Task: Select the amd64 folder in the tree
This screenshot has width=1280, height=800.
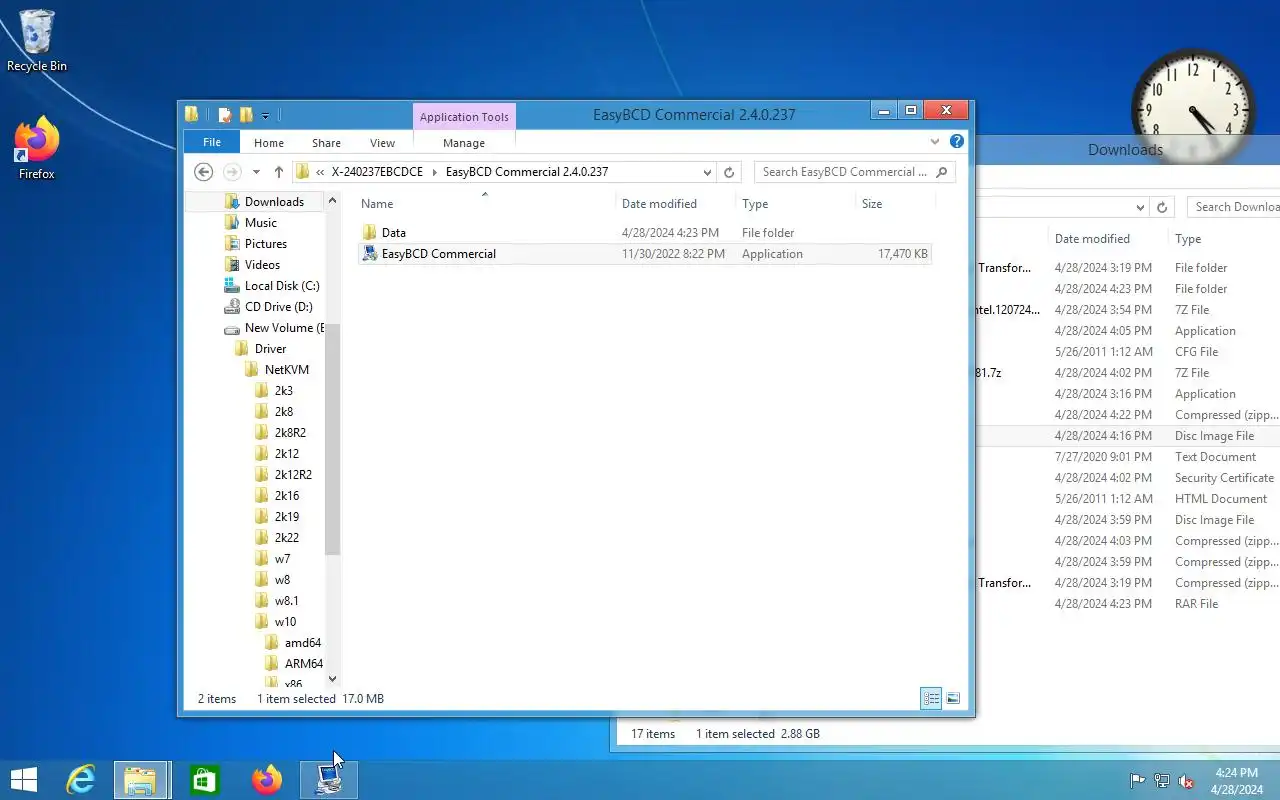Action: coord(302,643)
